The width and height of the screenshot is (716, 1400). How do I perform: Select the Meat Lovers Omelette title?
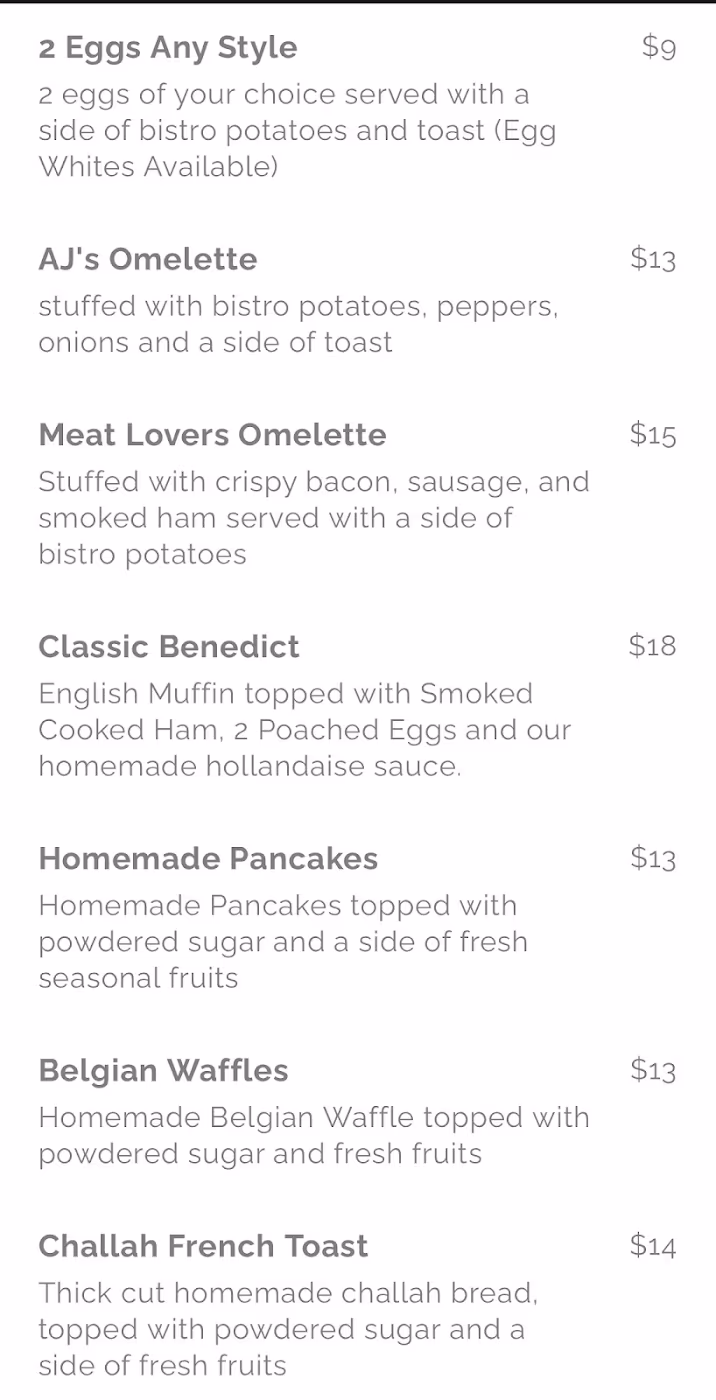[x=212, y=435]
